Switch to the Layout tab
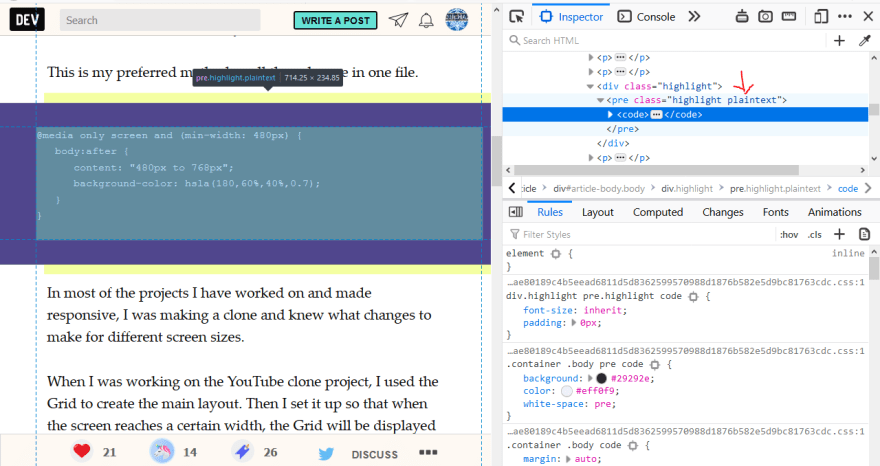This screenshot has height=466, width=880. coord(598,212)
